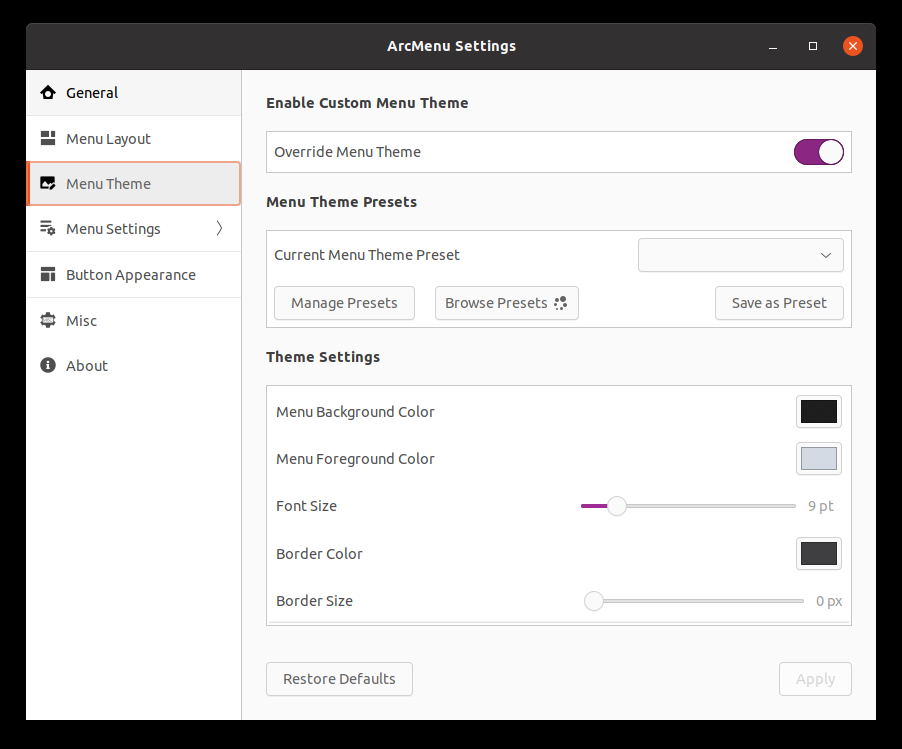
Task: Click the Manage Presets button
Action: point(344,303)
